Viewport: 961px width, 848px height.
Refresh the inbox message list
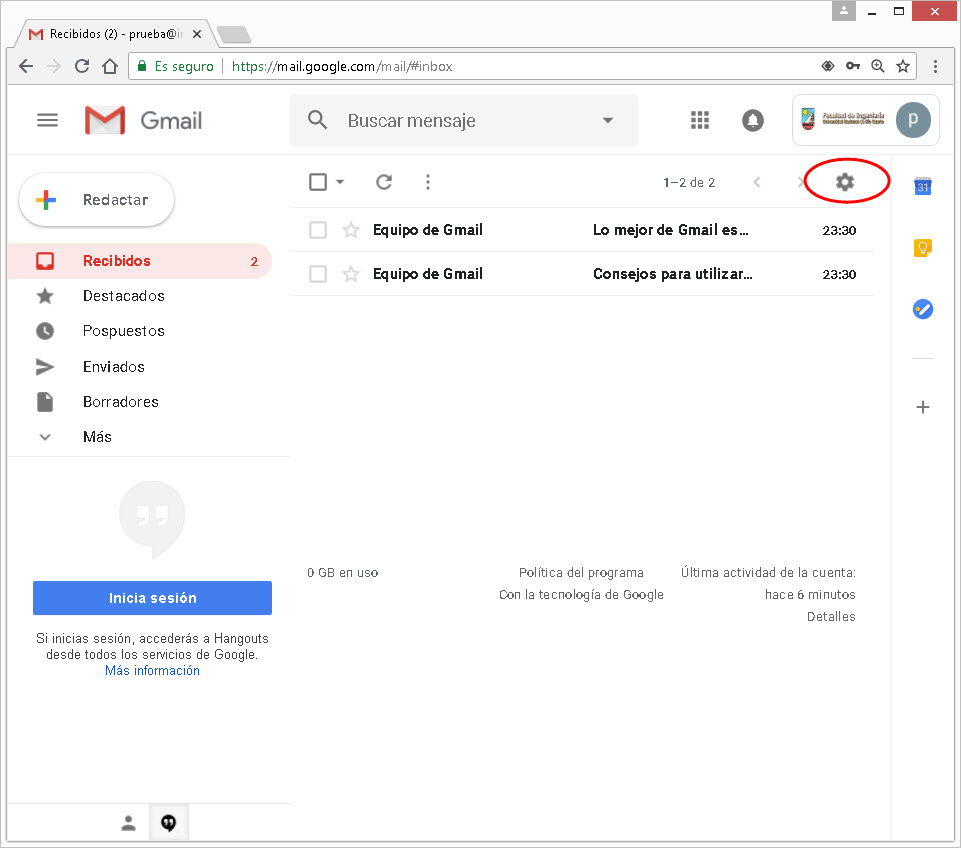click(384, 182)
